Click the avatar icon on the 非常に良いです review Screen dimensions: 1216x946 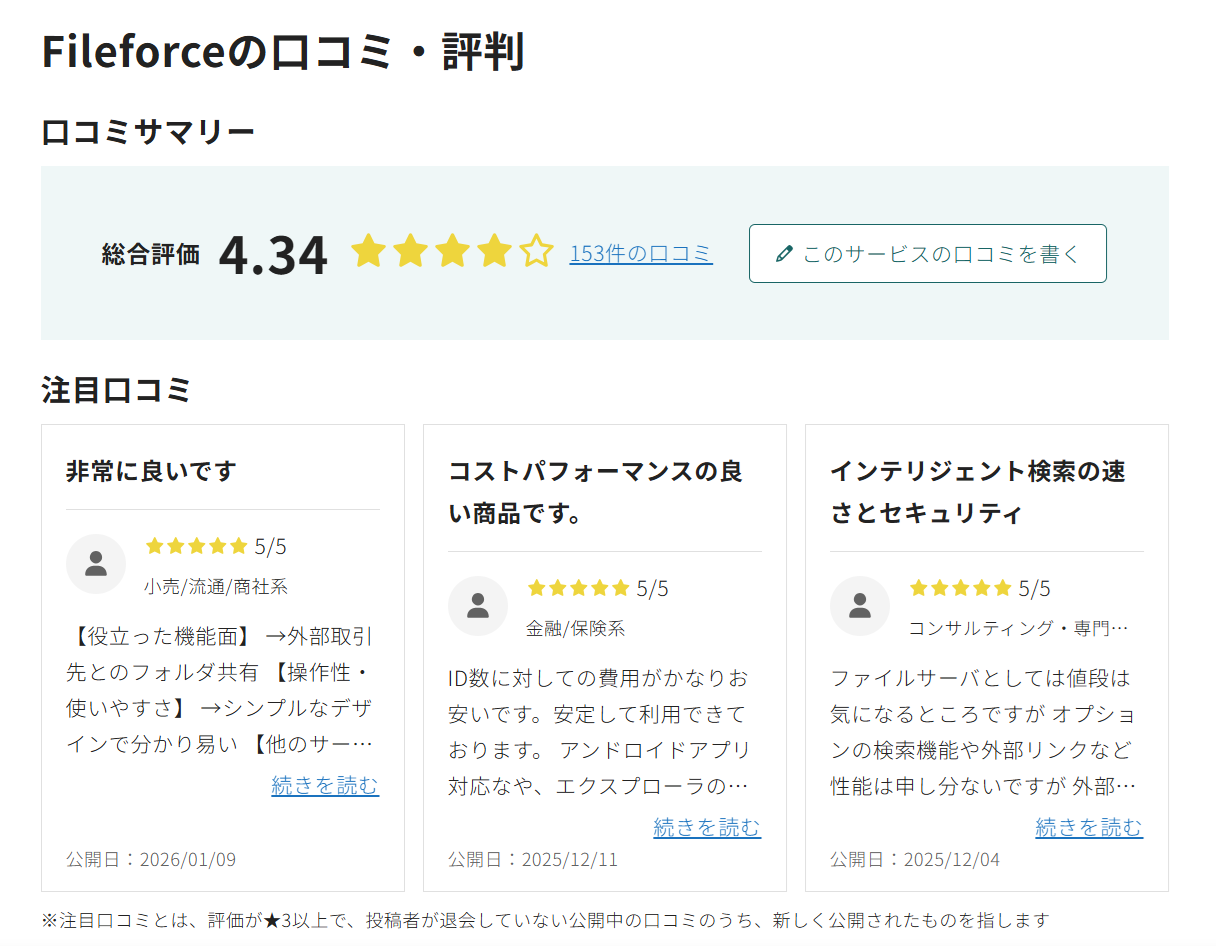click(96, 564)
